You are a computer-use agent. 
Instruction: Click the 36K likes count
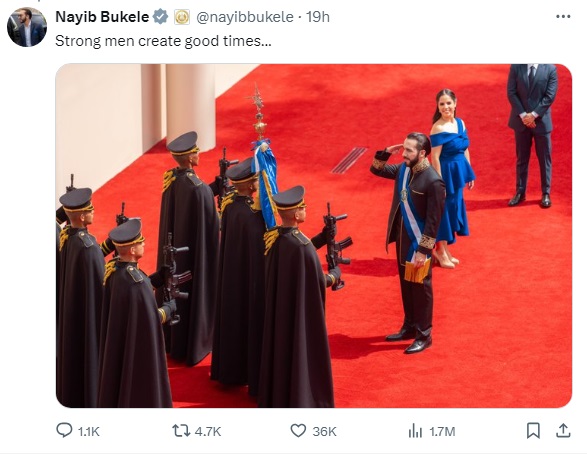coord(324,431)
